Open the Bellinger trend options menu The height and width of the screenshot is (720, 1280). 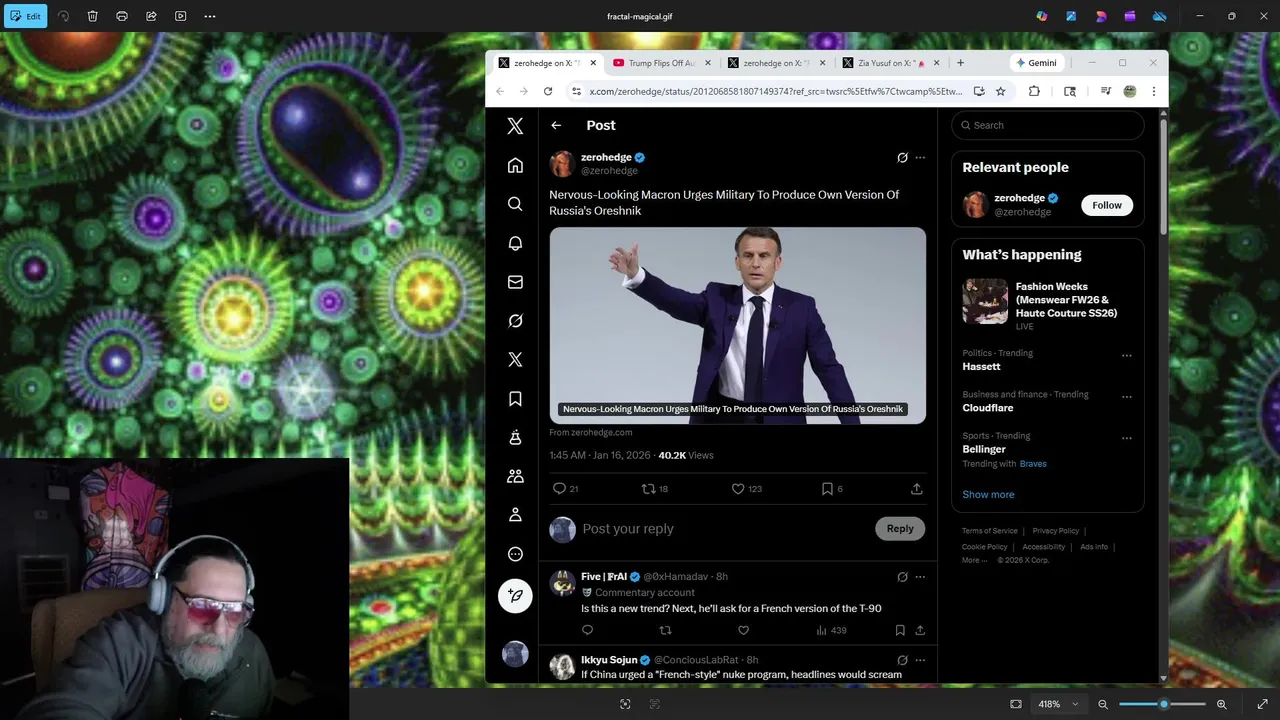coord(1127,438)
